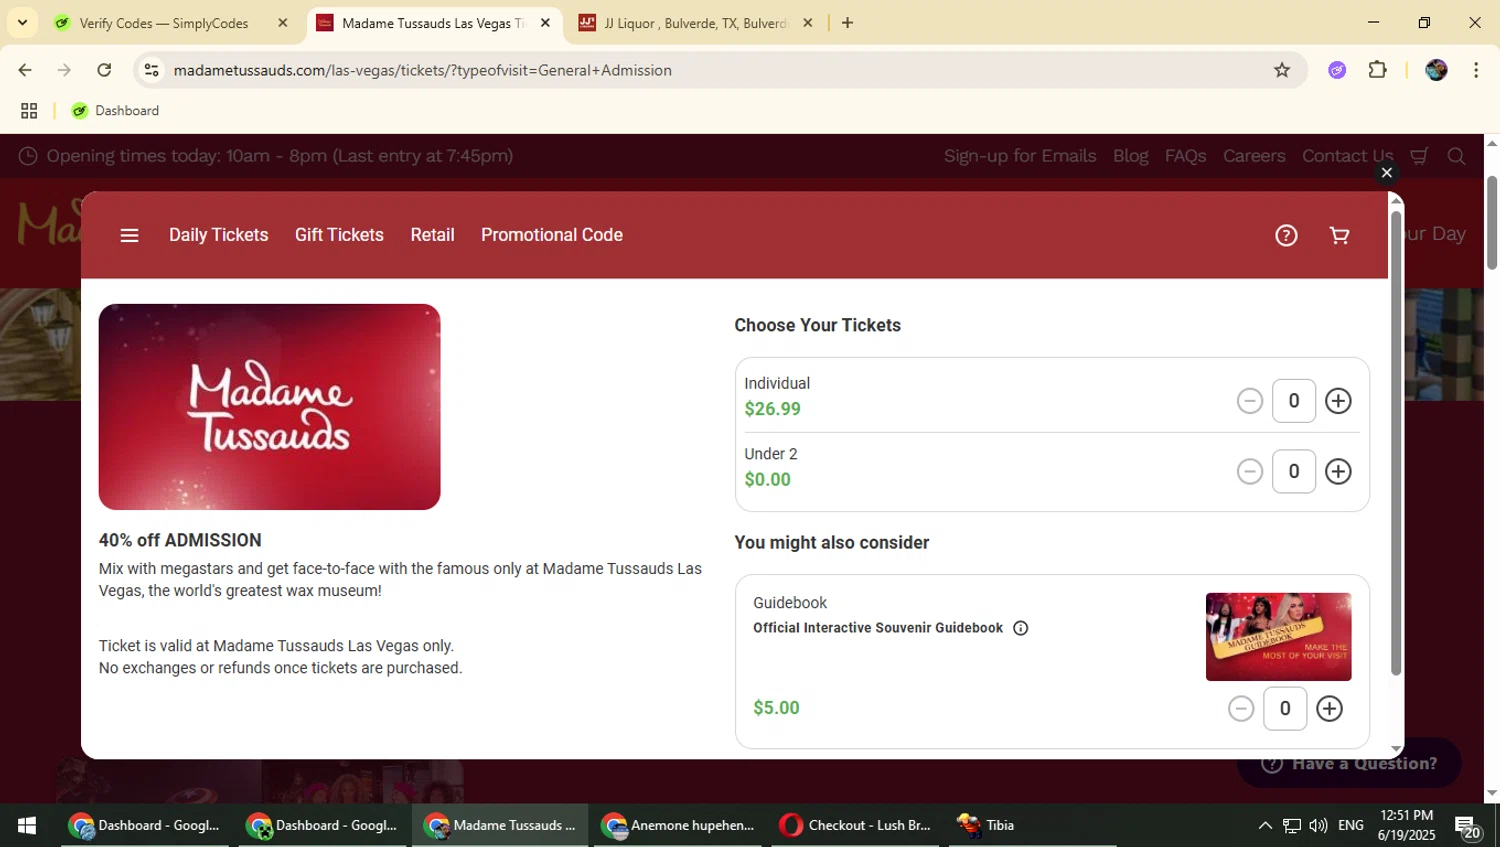The image size is (1500, 847).
Task: Close the Verify Codes browser tab
Action: point(283,23)
